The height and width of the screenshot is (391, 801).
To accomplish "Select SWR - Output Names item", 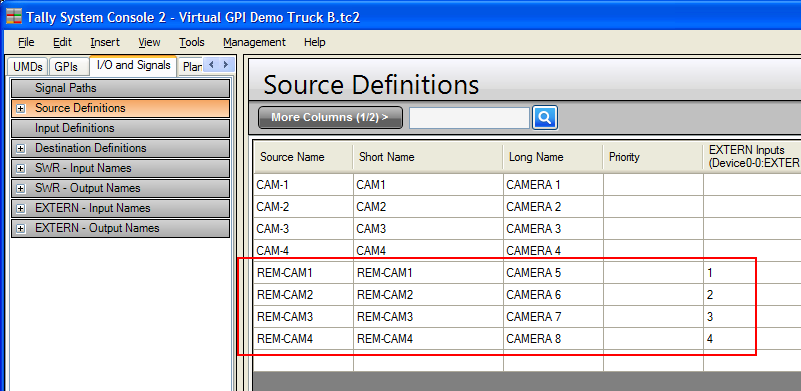I will [121, 188].
